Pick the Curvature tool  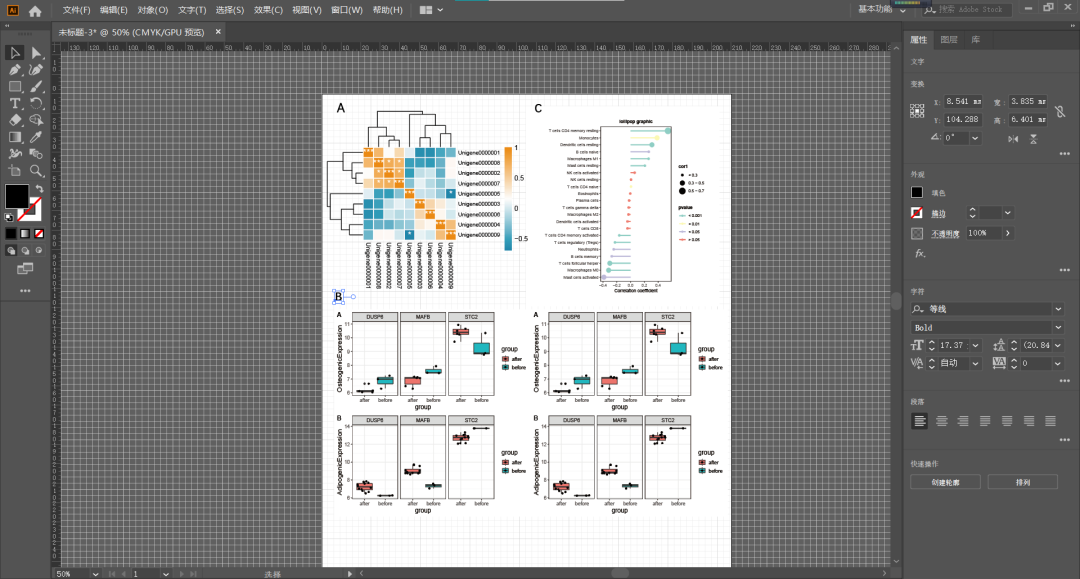36,70
